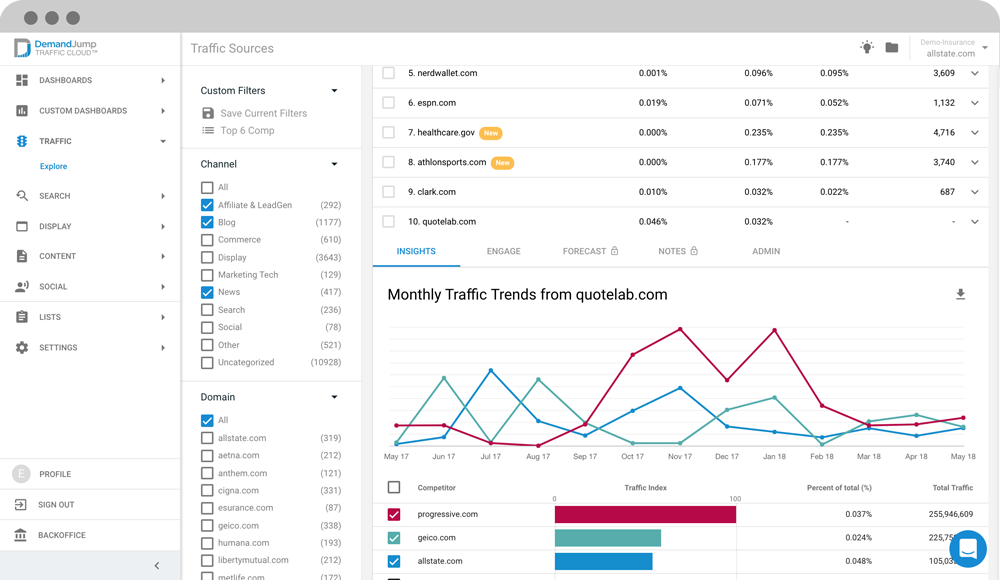Open the folder icon in the header
Image resolution: width=1000 pixels, height=580 pixels.
coord(892,47)
